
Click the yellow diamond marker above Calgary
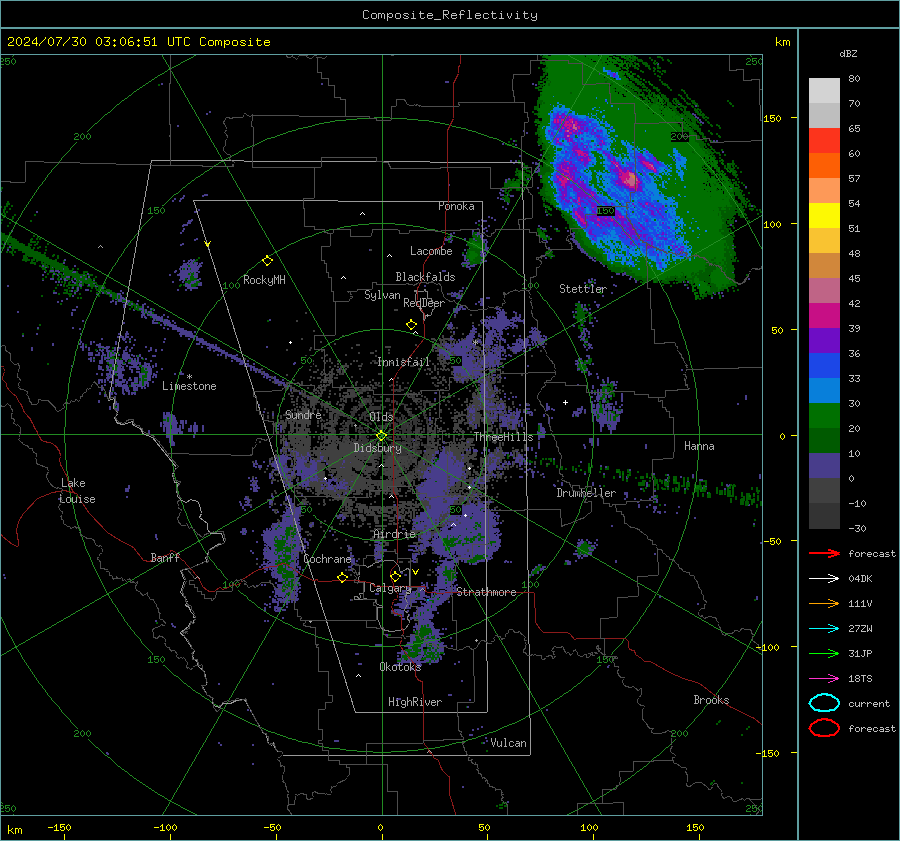tap(395, 576)
